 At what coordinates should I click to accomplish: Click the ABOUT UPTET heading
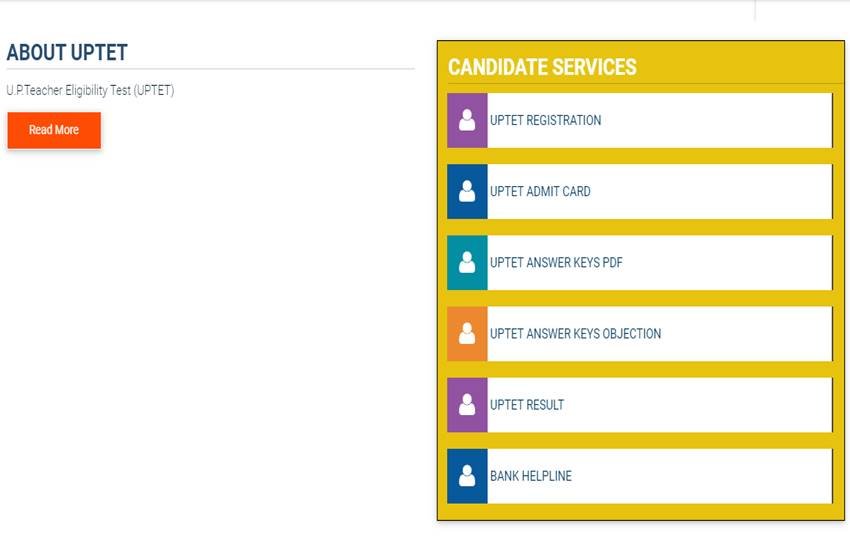click(x=67, y=53)
